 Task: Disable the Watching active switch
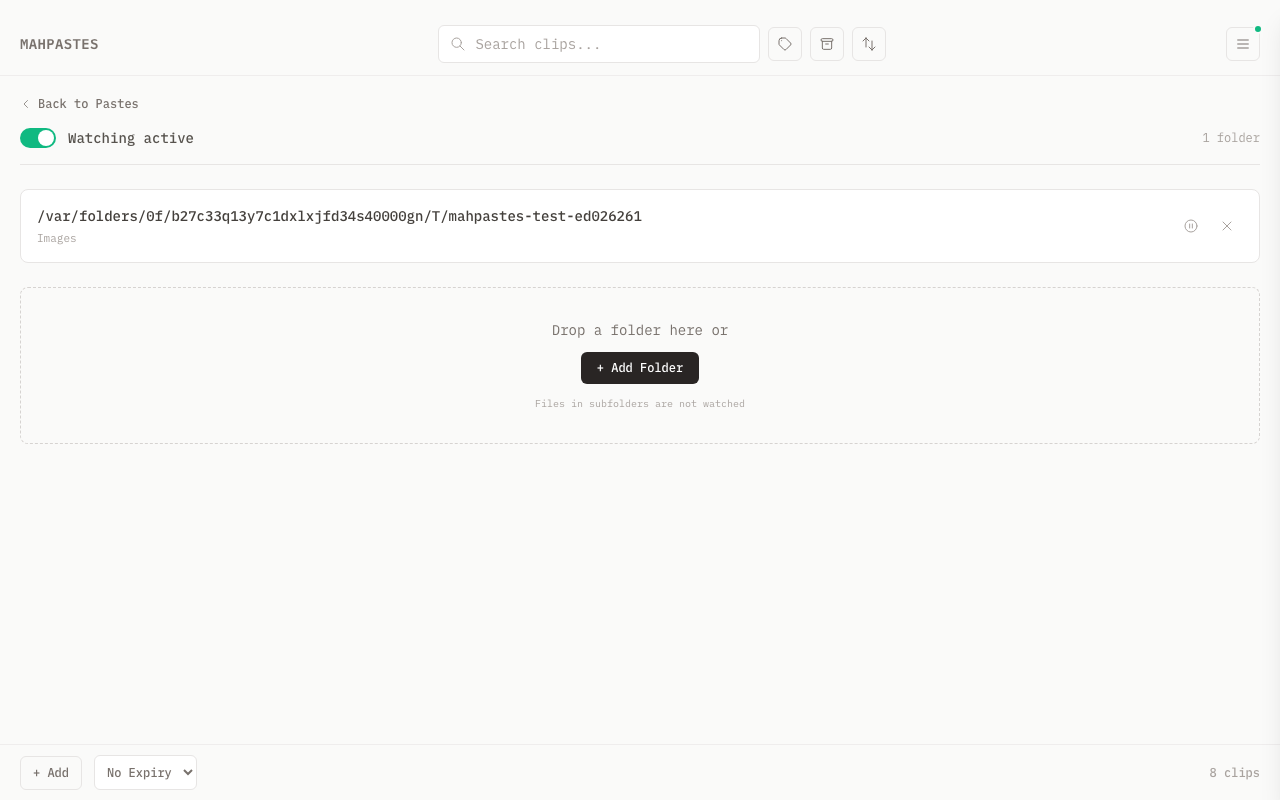click(38, 138)
